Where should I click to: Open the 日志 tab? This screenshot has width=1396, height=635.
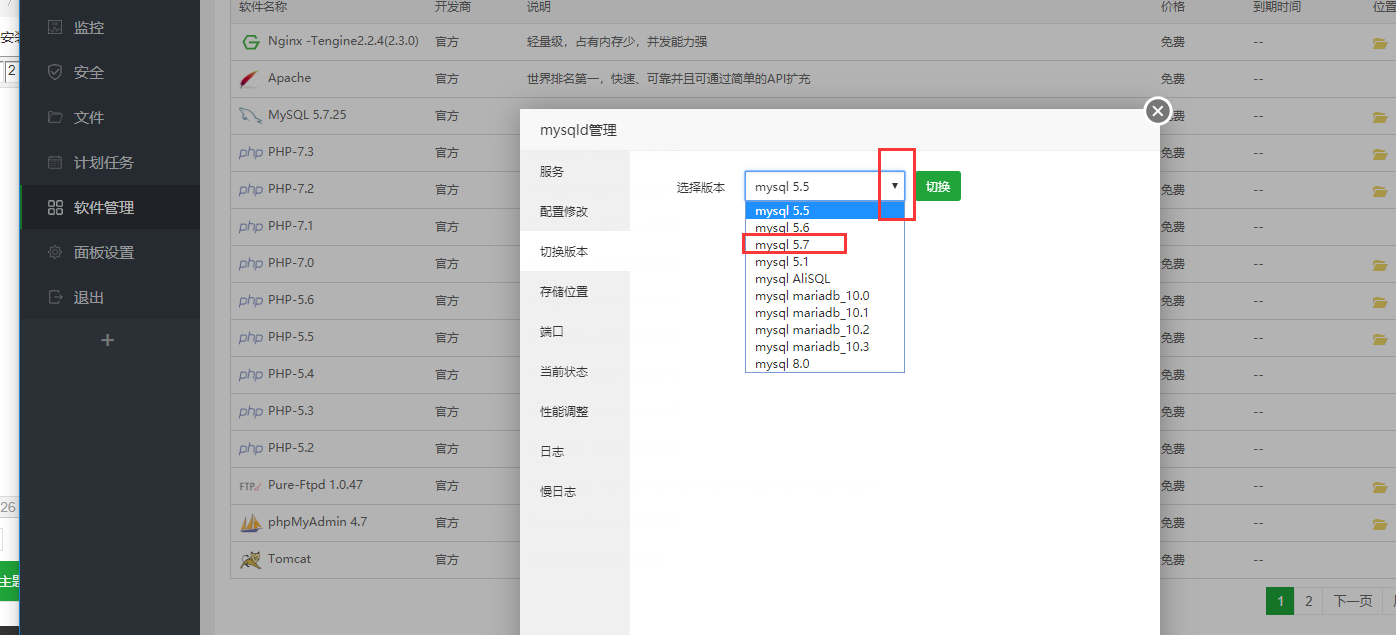pyautogui.click(x=575, y=452)
